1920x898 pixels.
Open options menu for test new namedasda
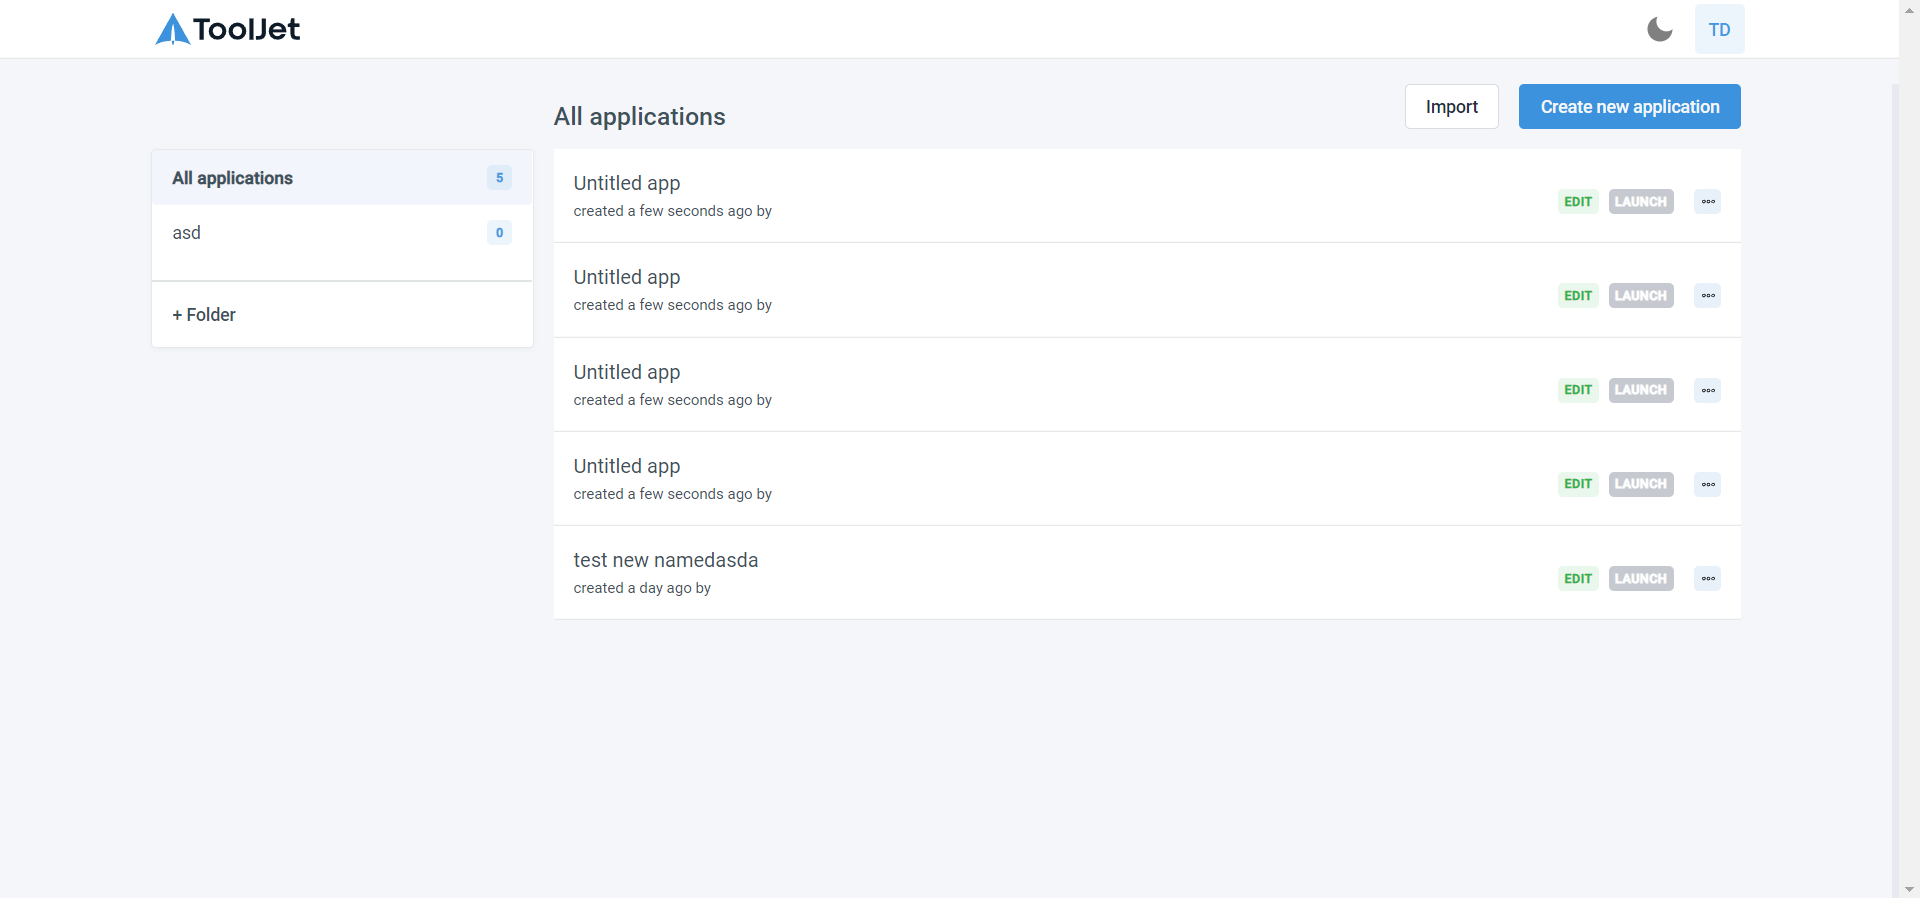[x=1706, y=578]
